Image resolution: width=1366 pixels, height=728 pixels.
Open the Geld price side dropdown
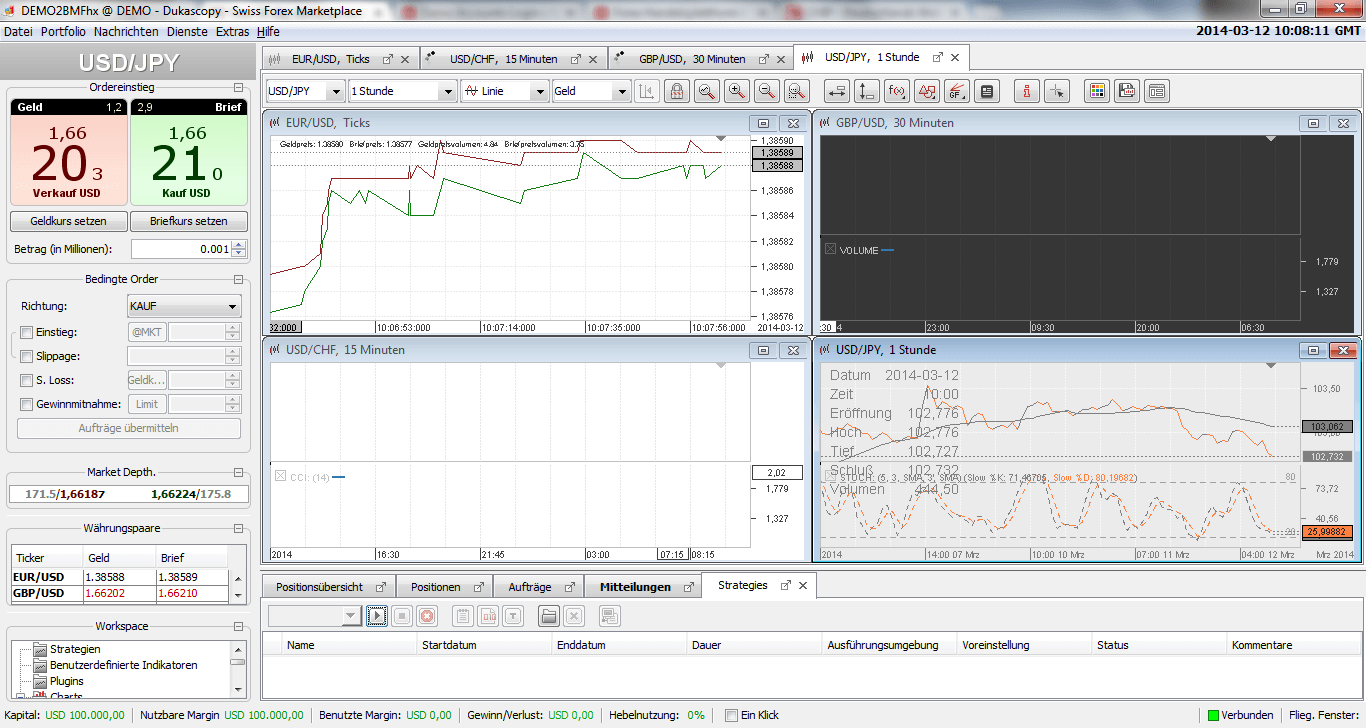pyautogui.click(x=622, y=91)
